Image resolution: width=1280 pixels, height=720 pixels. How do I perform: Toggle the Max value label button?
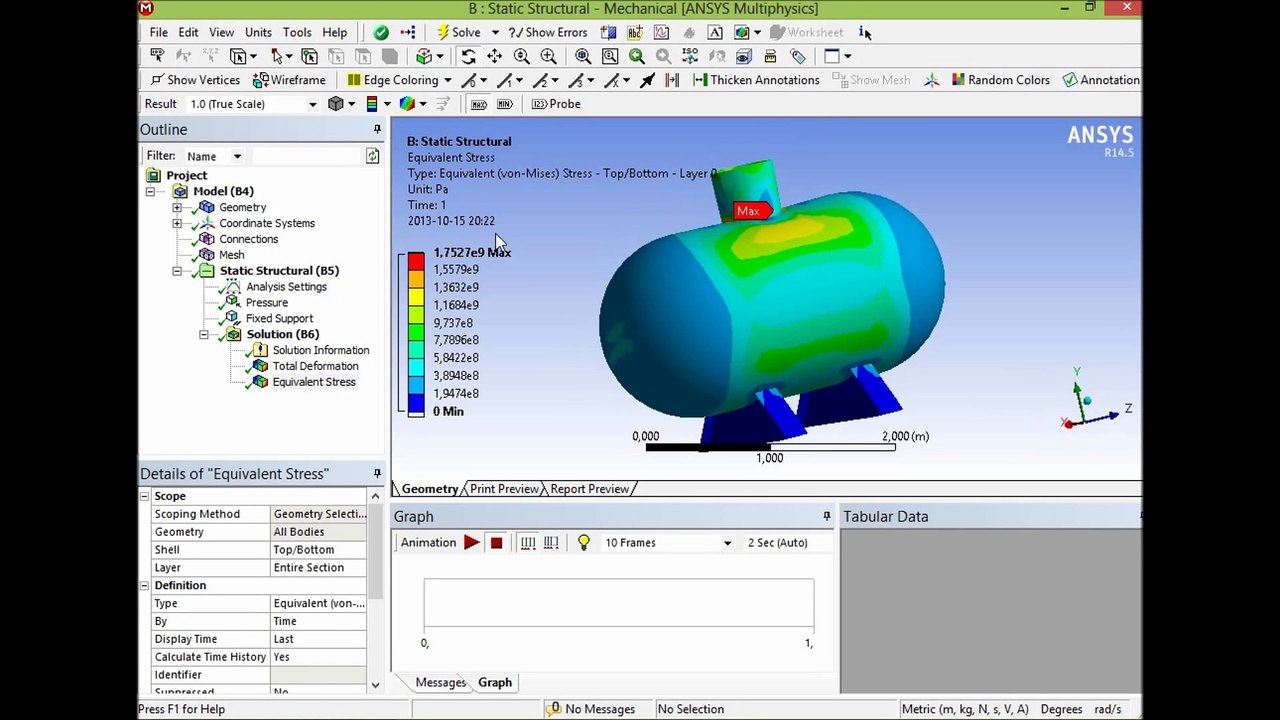point(479,104)
